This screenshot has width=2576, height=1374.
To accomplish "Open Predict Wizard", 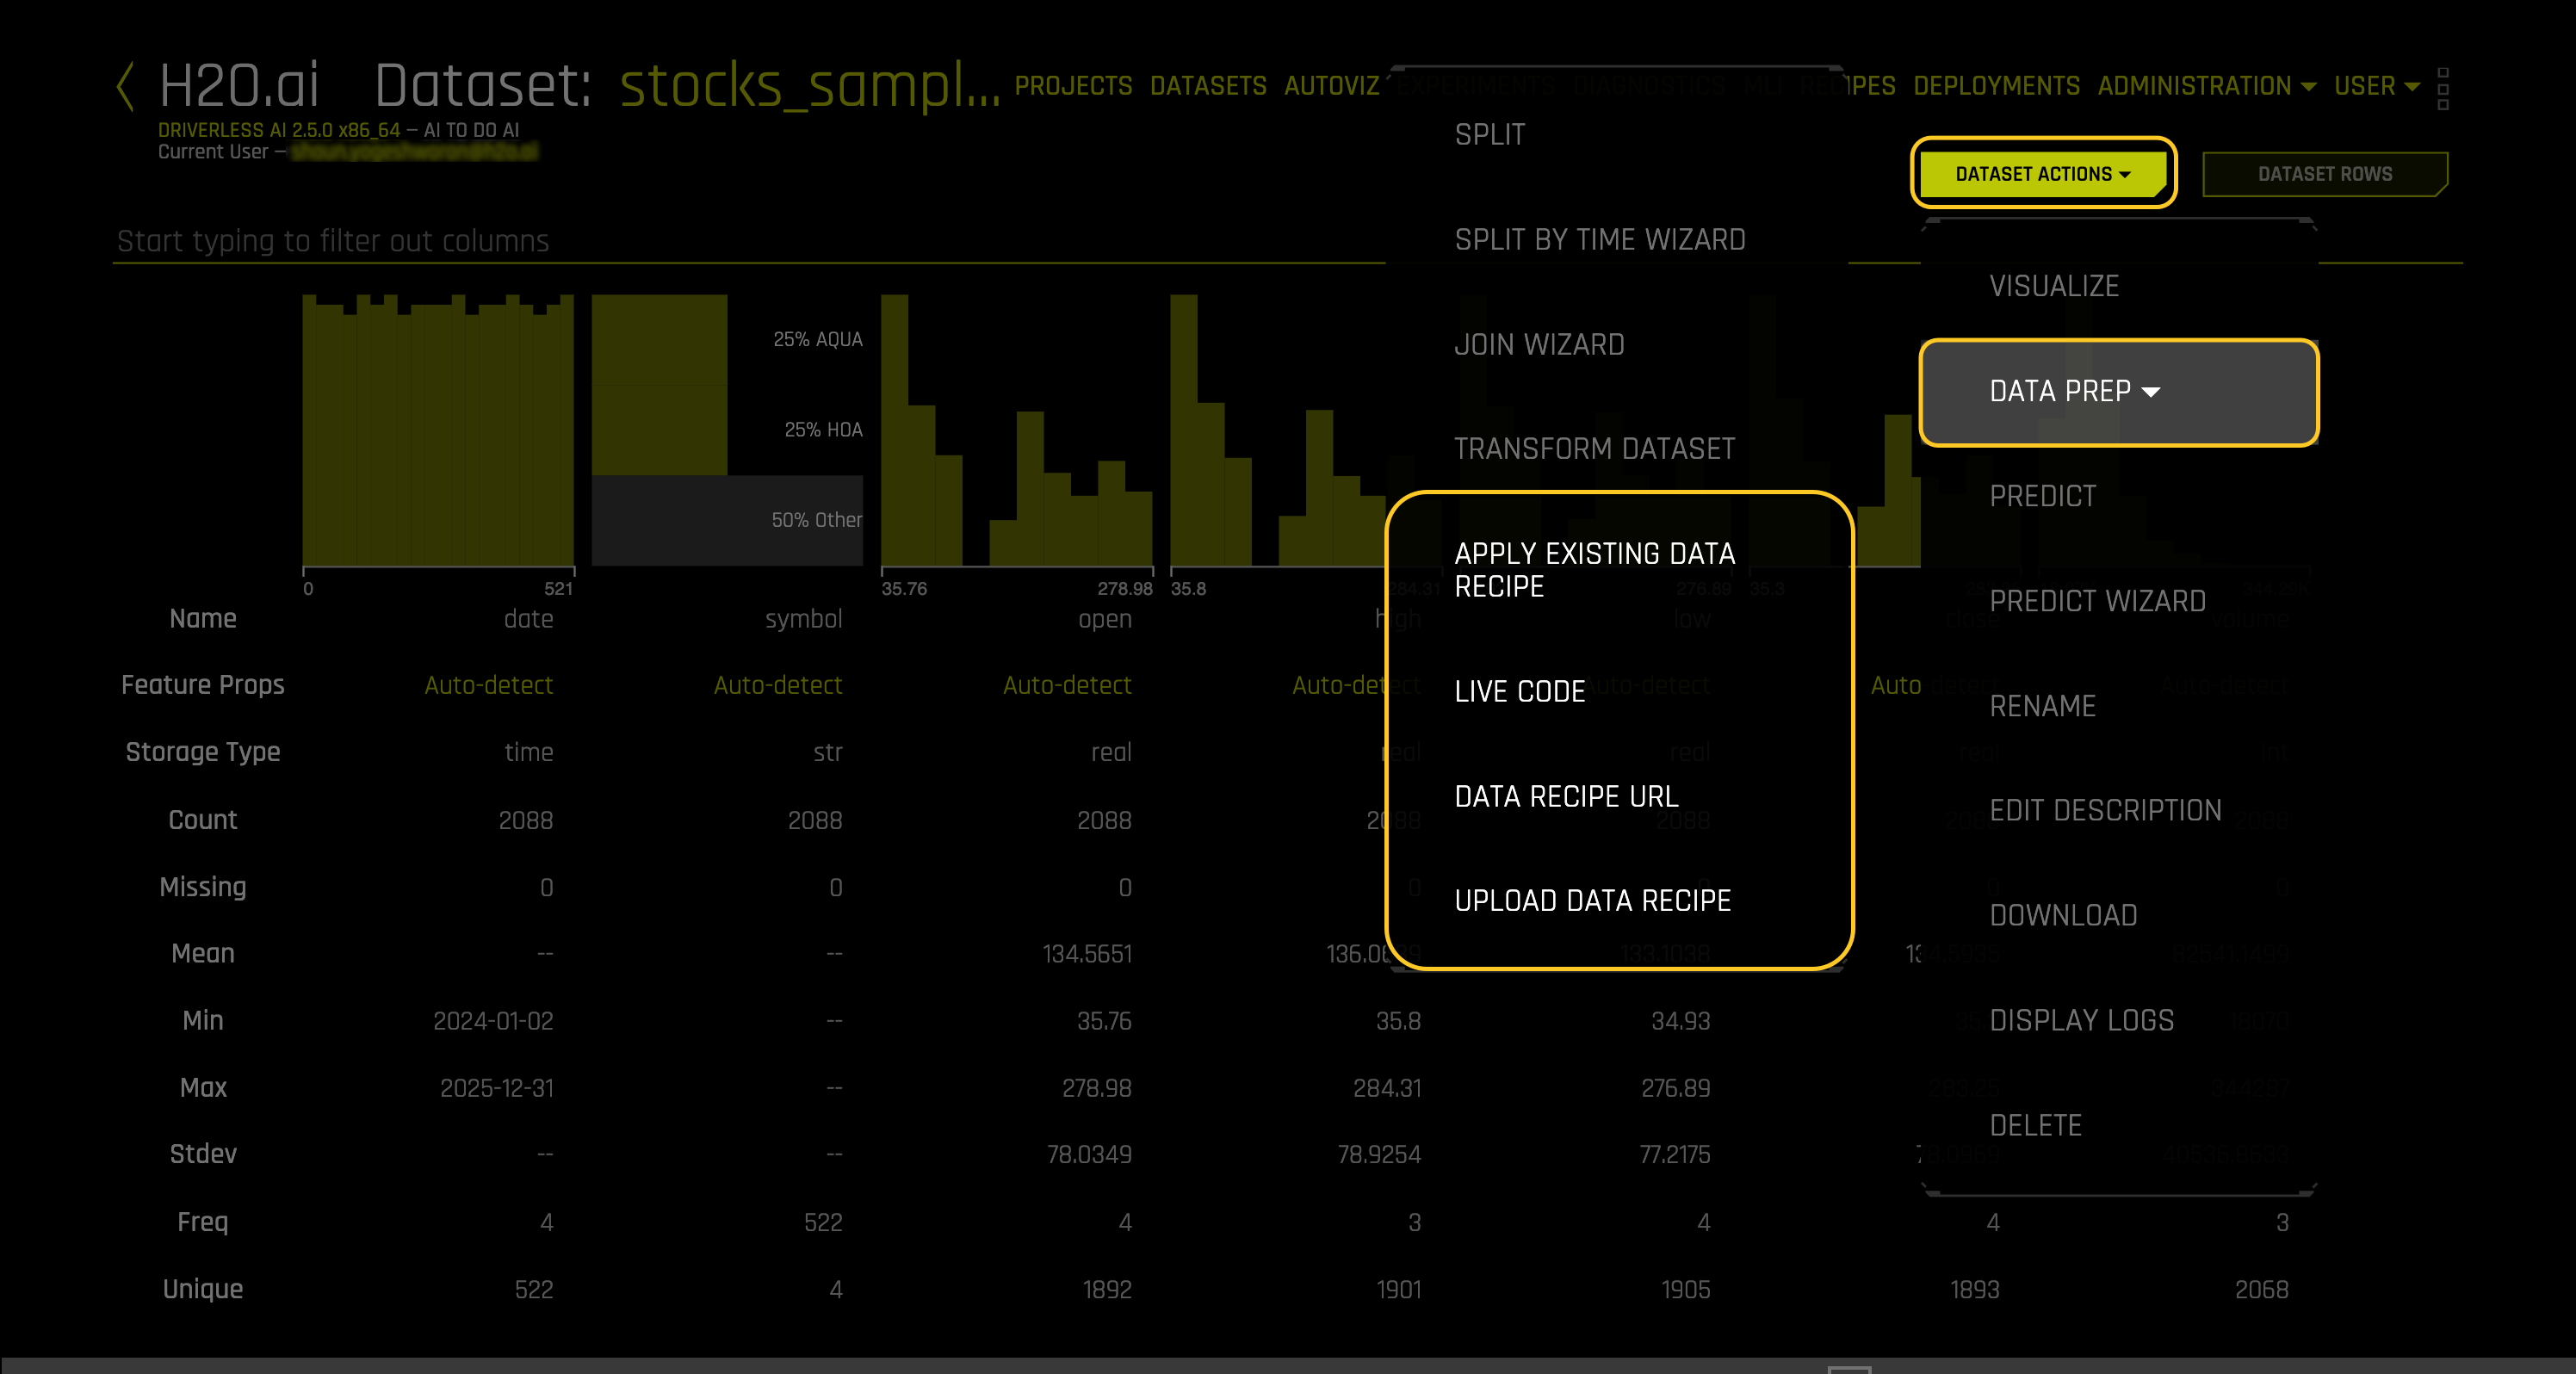I will point(2097,602).
